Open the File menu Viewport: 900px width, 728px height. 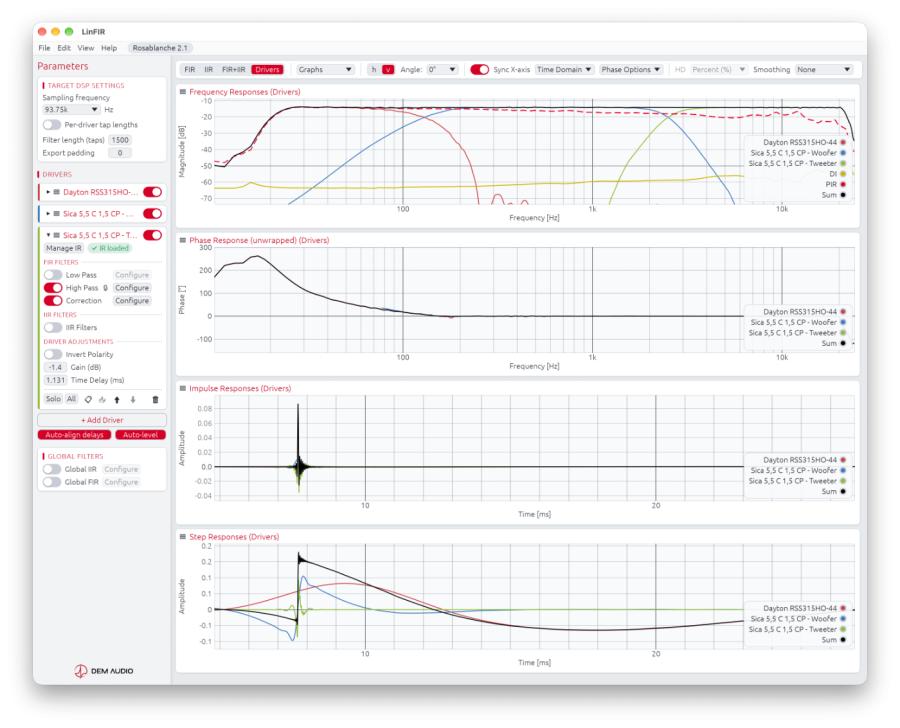pyautogui.click(x=44, y=48)
